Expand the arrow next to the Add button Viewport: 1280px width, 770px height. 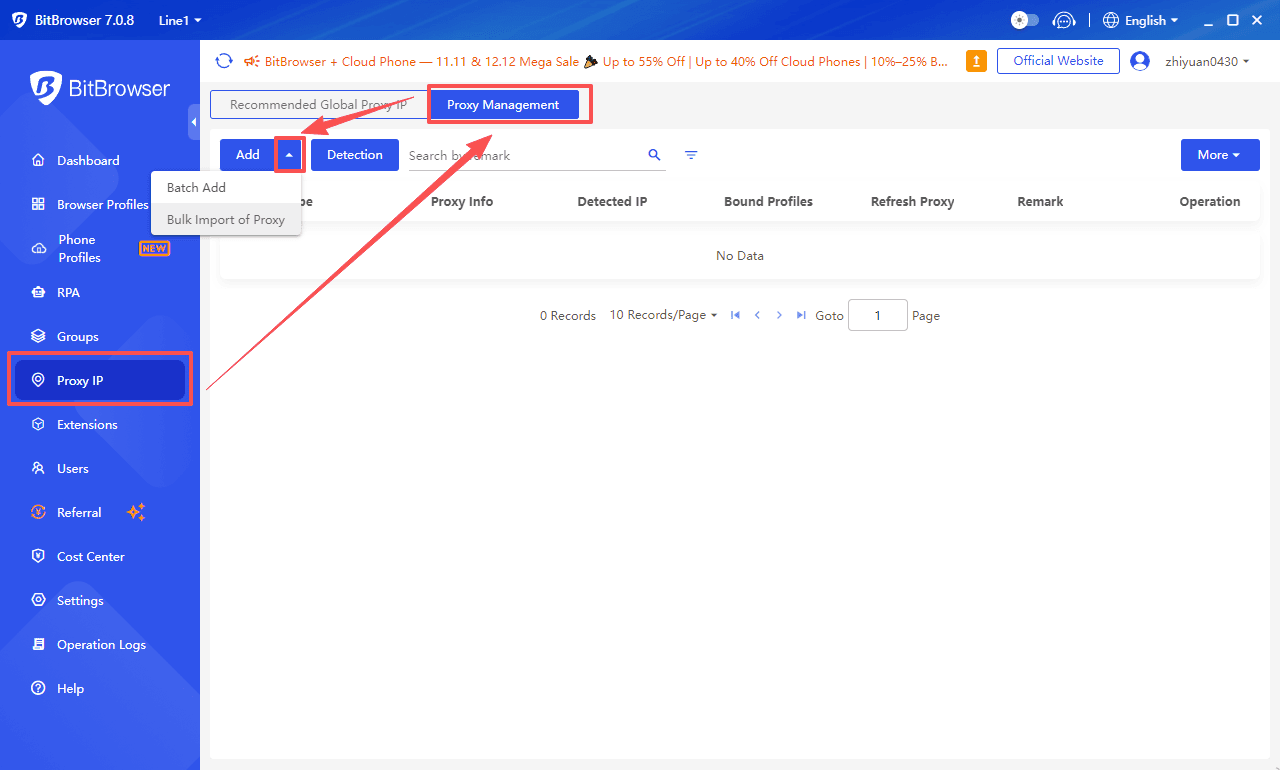(289, 154)
